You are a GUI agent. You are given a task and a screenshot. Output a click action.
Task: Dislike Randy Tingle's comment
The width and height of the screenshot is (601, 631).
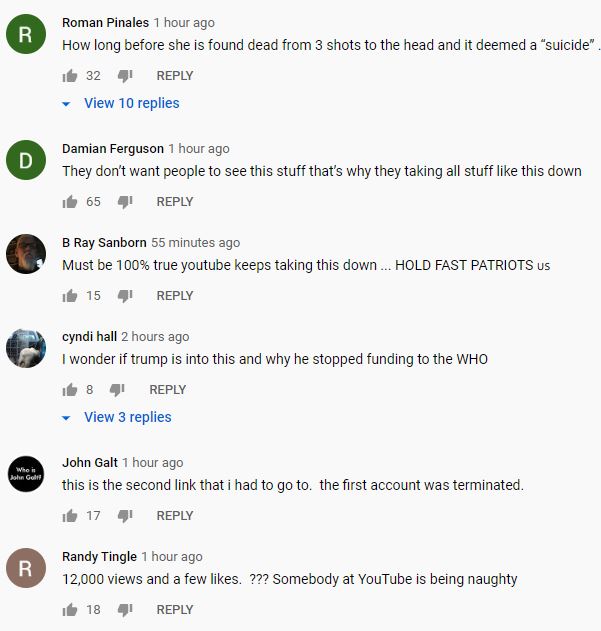[125, 610]
